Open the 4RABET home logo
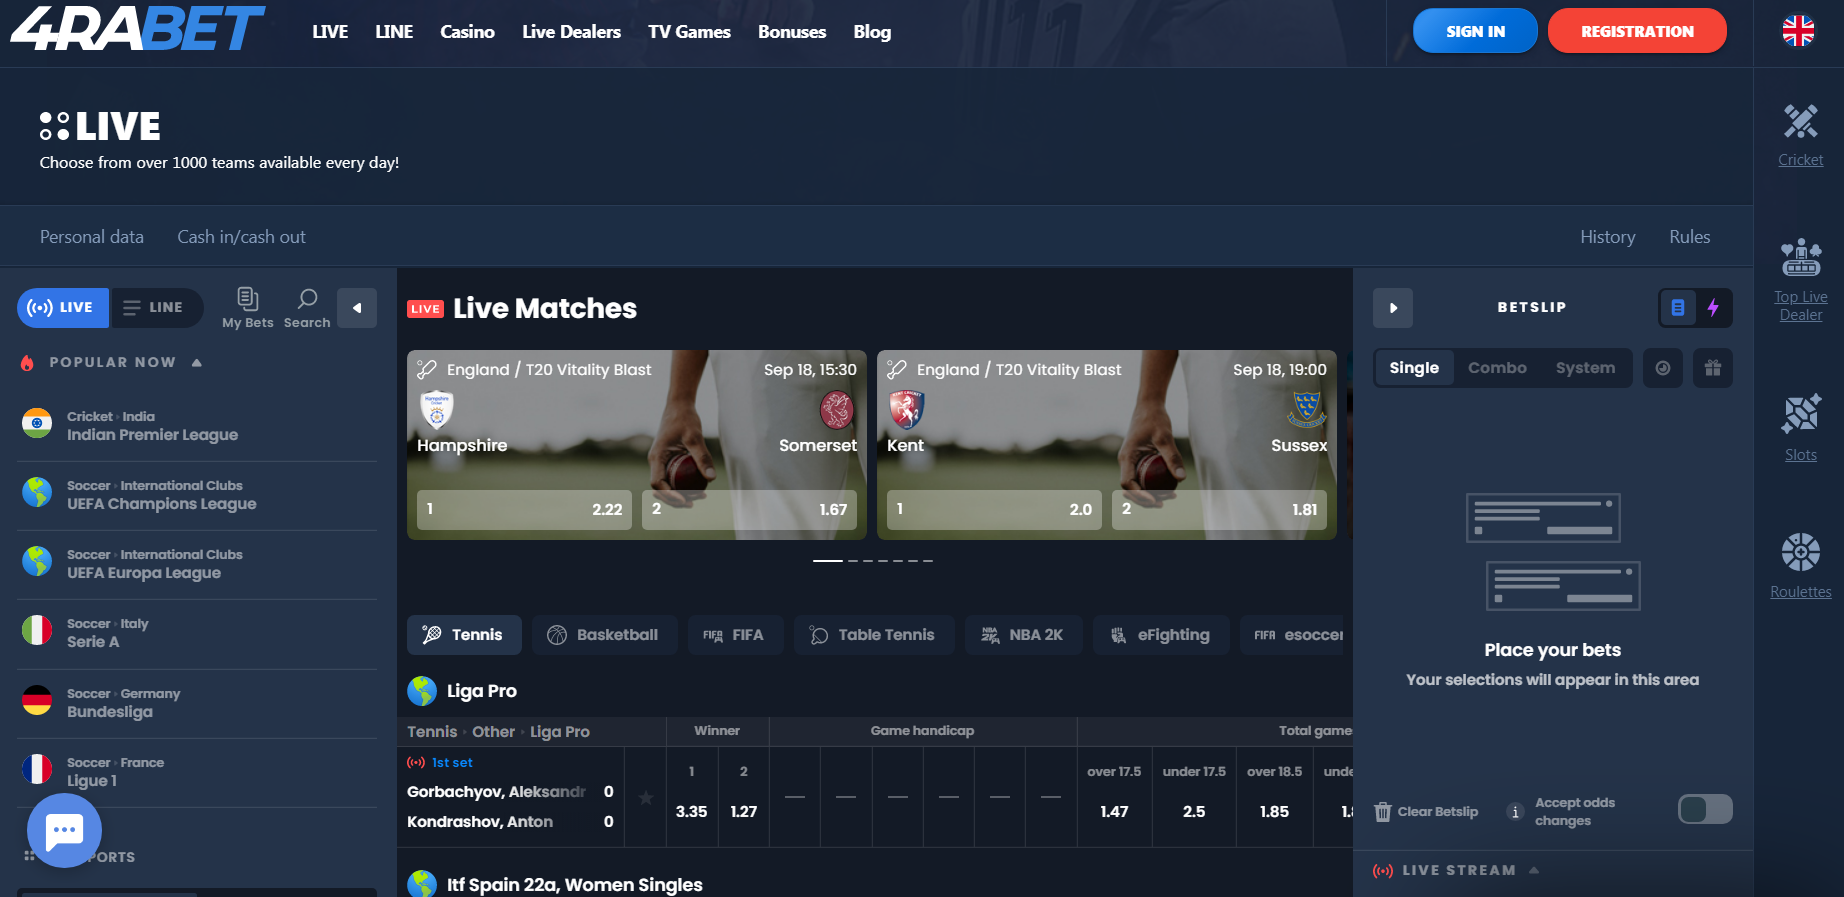Viewport: 1844px width, 897px height. pos(137,28)
